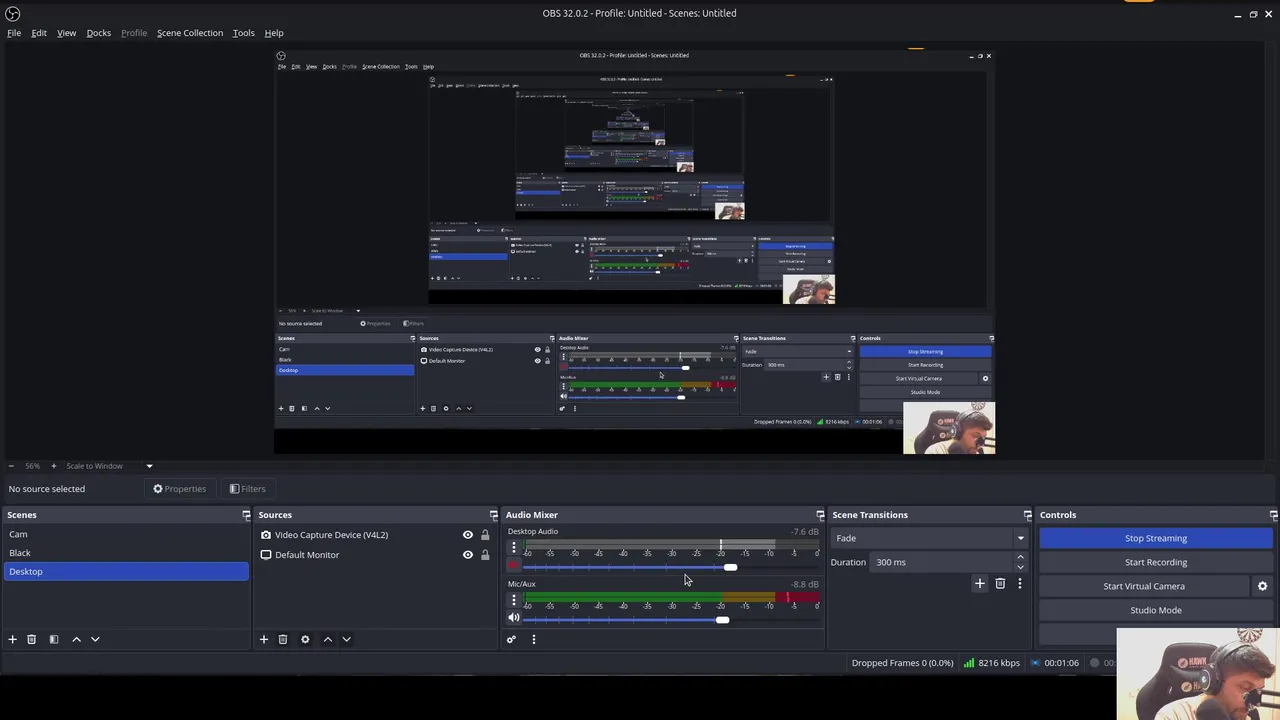Open advanced audio properties
The width and height of the screenshot is (1280, 720).
coord(511,639)
